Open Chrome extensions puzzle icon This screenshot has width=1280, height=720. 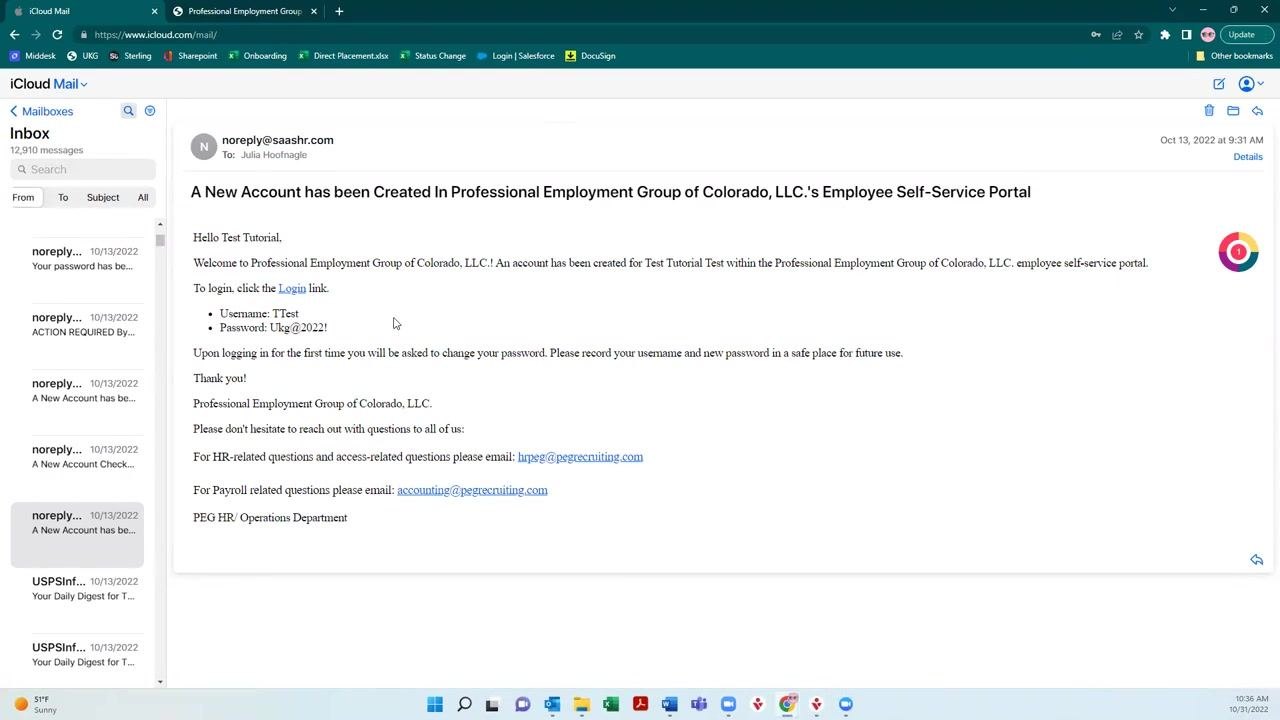pos(1165,35)
